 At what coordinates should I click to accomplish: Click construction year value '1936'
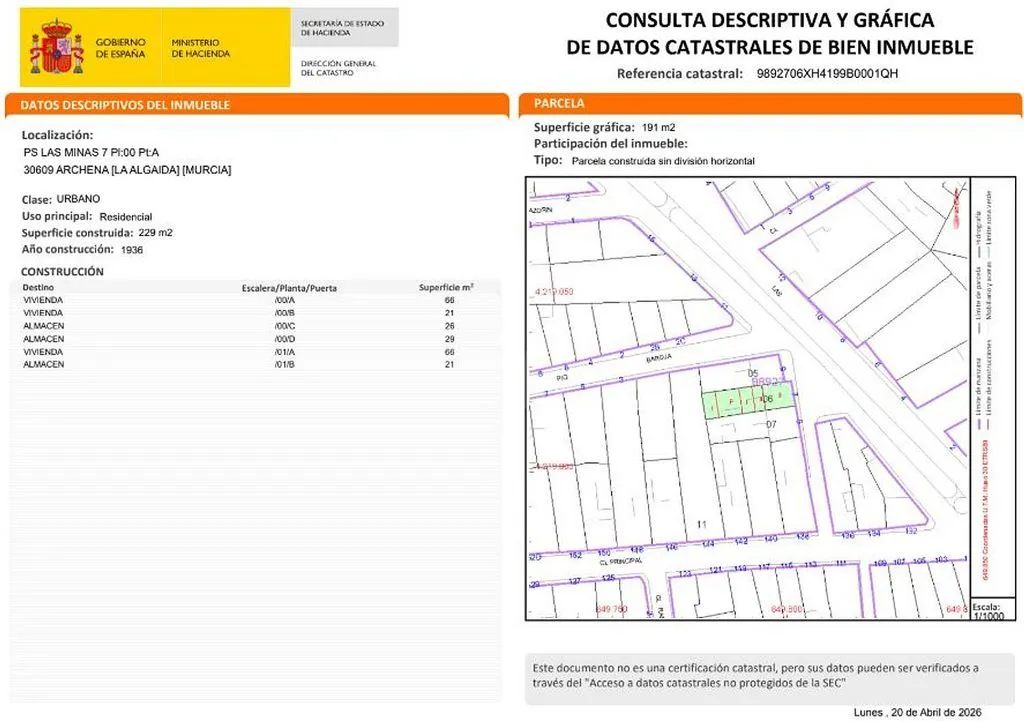click(132, 250)
